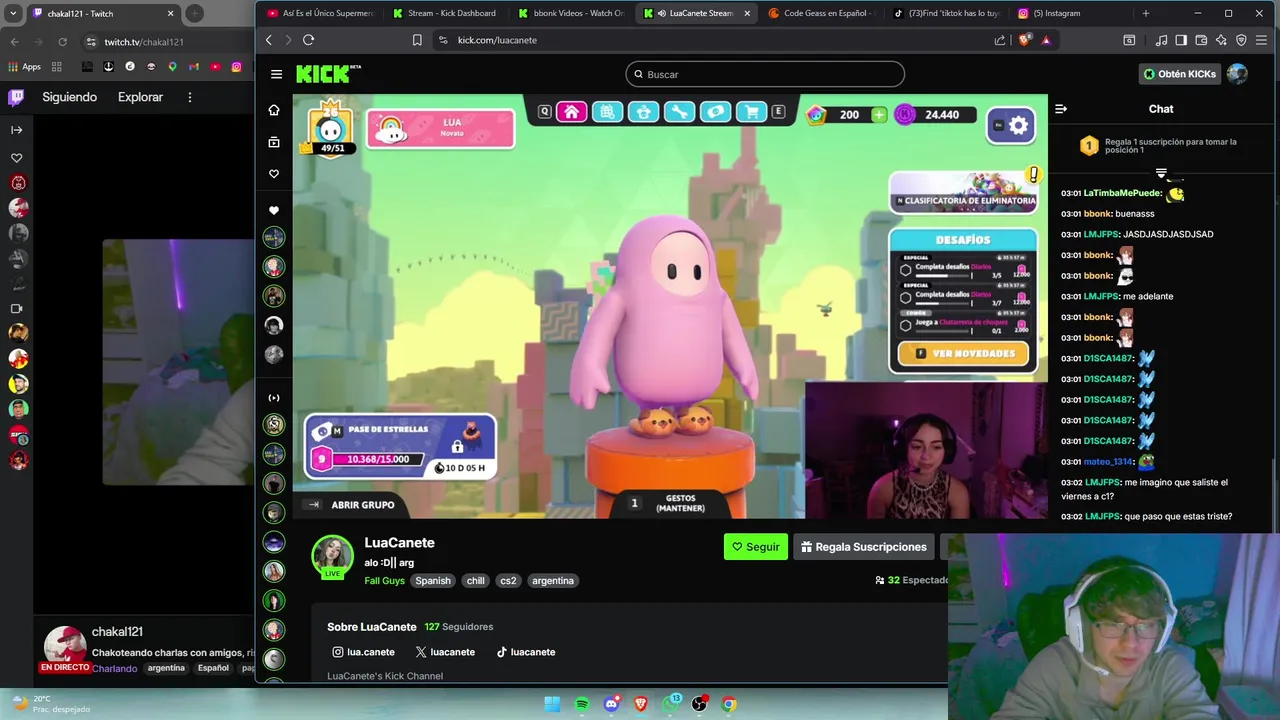This screenshot has width=1280, height=720.
Task: Open the Fall Guys category link
Action: (x=384, y=581)
